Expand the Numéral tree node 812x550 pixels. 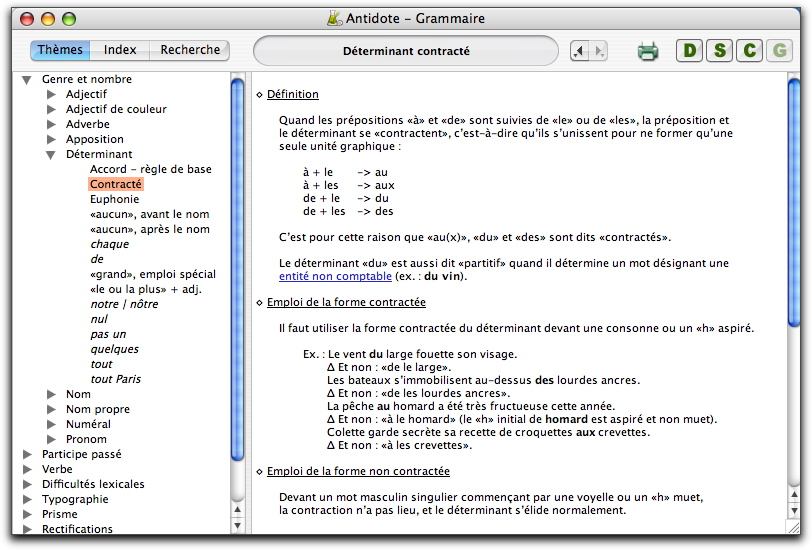click(x=51, y=424)
